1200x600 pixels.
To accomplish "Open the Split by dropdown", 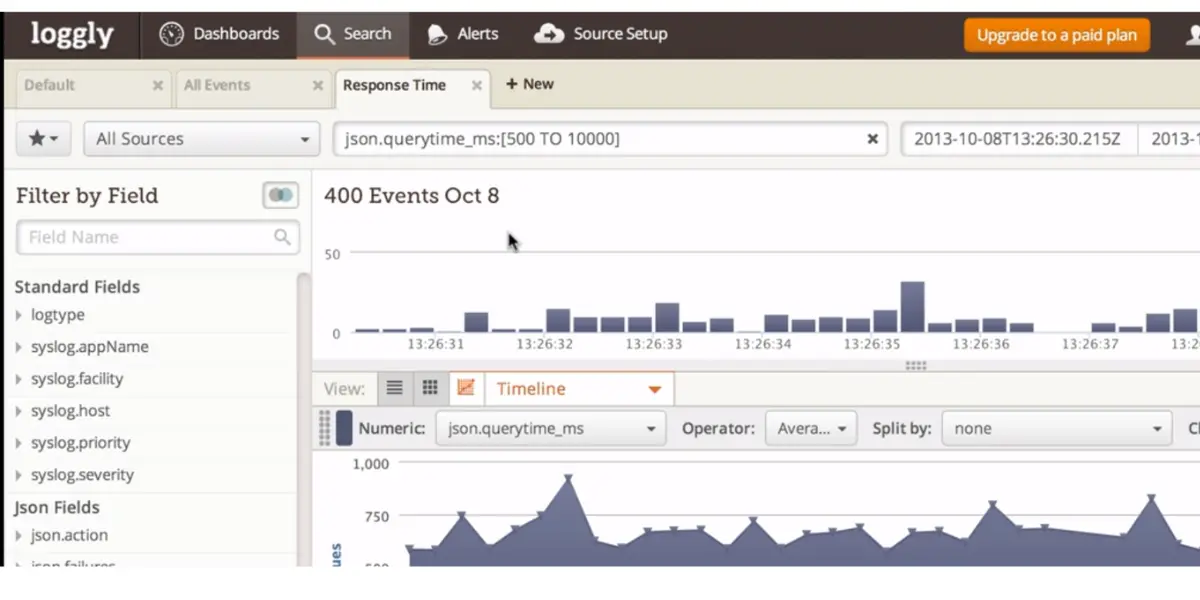I will pos(1057,428).
